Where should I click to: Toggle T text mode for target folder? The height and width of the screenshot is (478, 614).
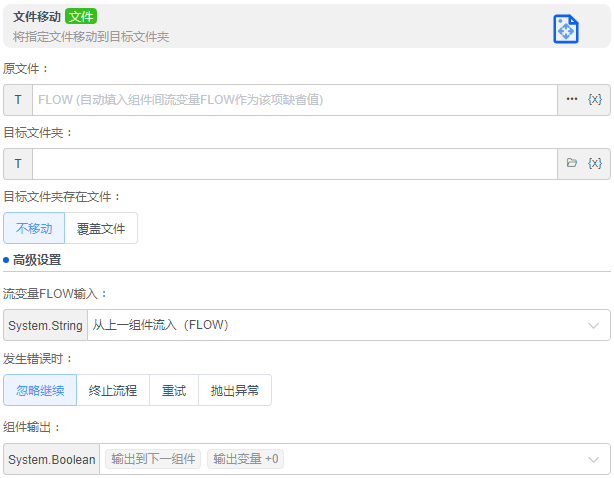point(18,164)
